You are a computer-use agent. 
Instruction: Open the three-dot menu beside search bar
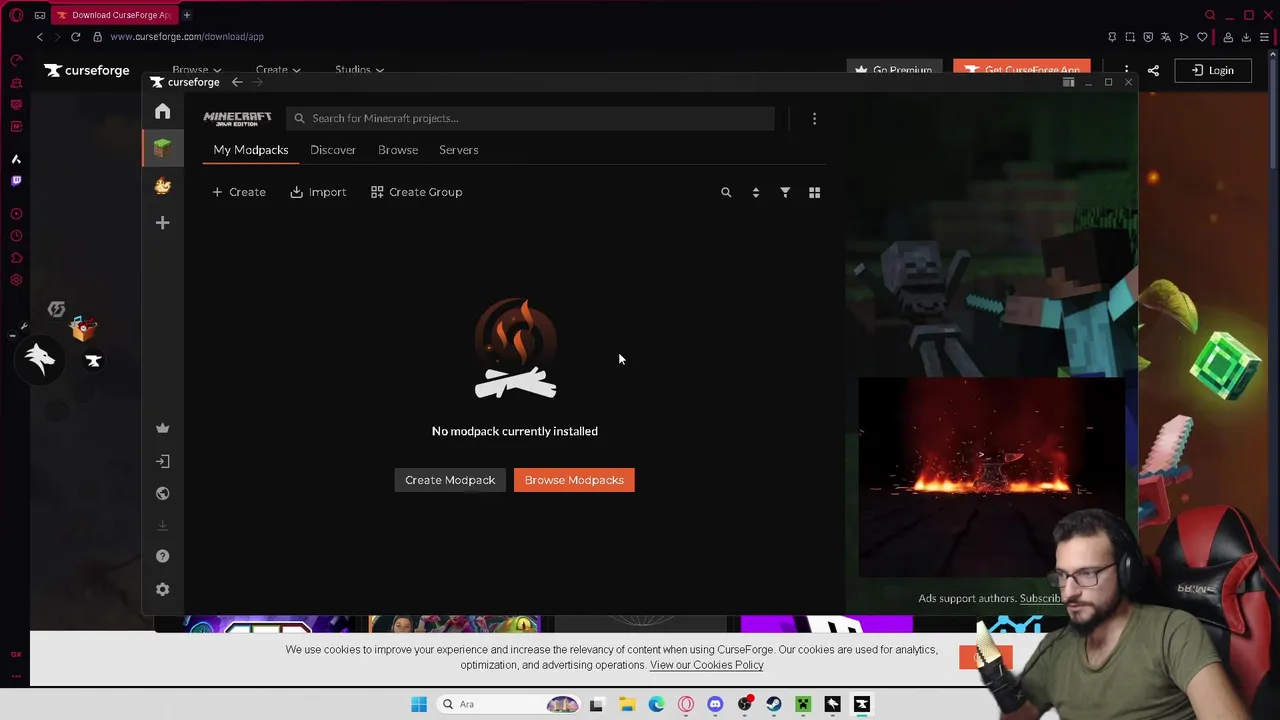click(814, 118)
